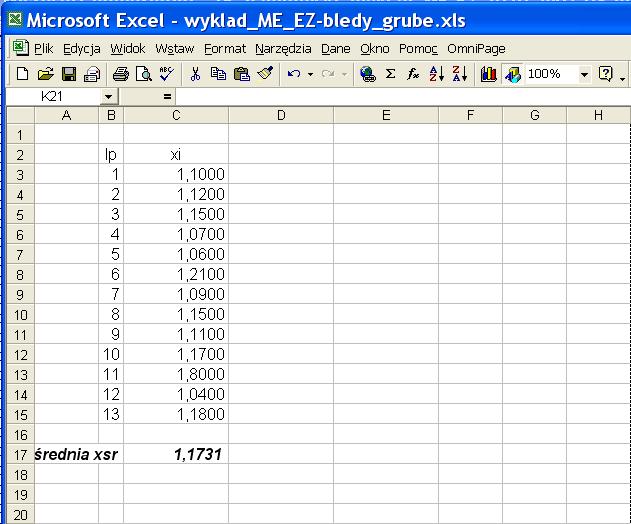The width and height of the screenshot is (631, 524).
Task: Click the workbook icon left of Plik menu
Action: (x=20, y=48)
